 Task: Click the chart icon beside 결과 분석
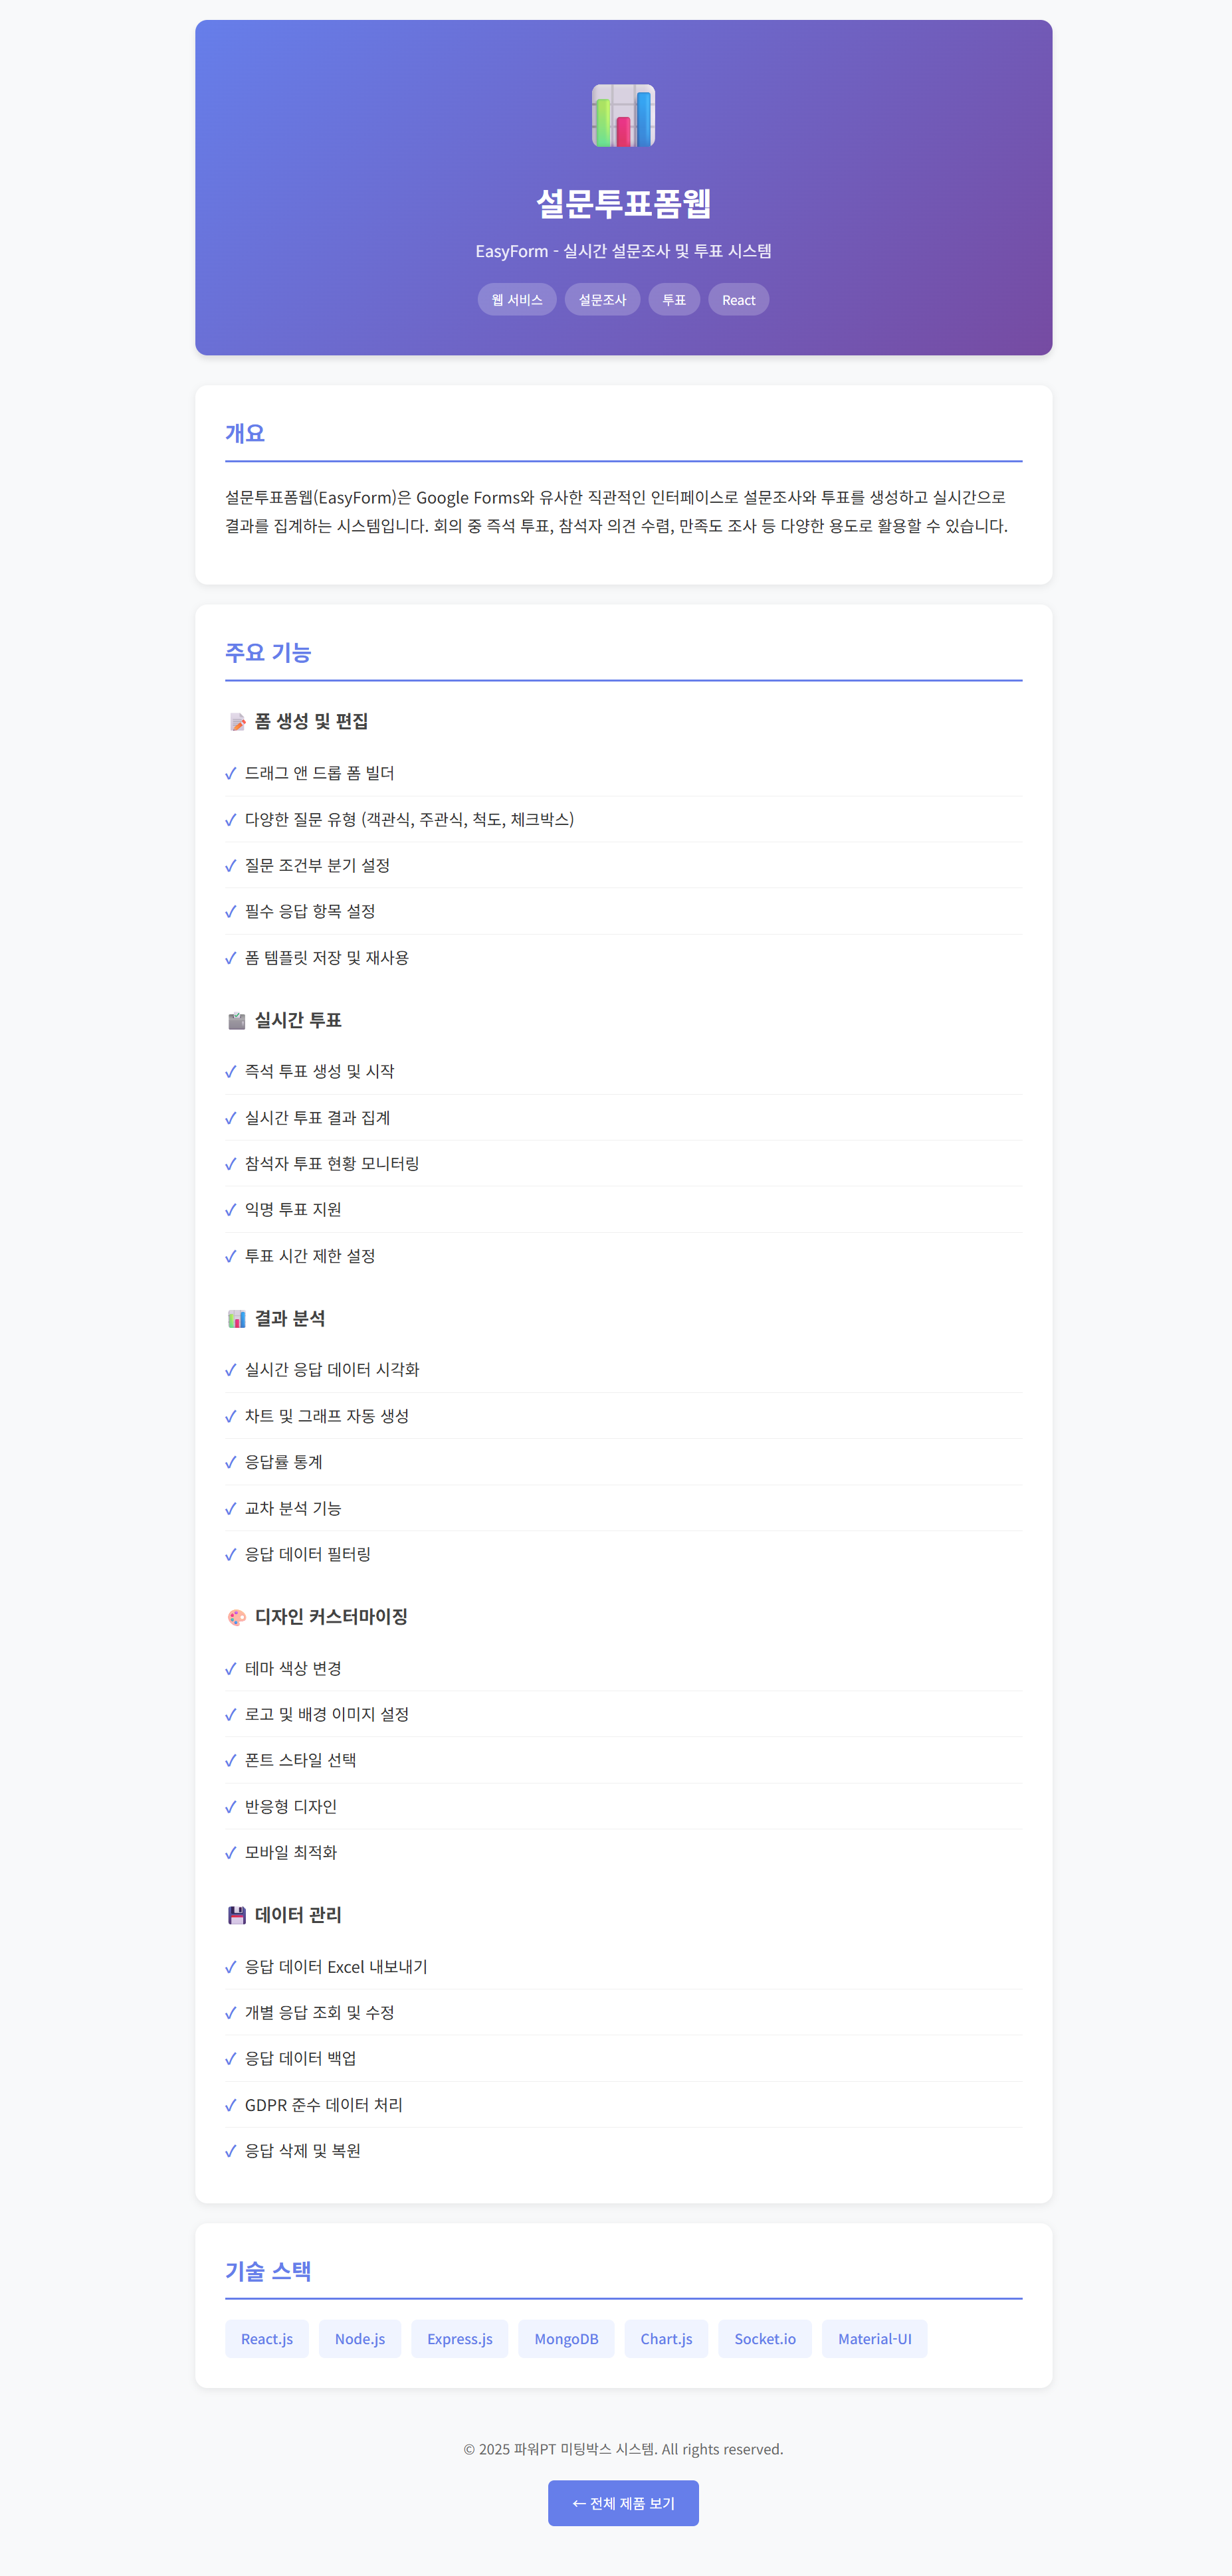237,1319
